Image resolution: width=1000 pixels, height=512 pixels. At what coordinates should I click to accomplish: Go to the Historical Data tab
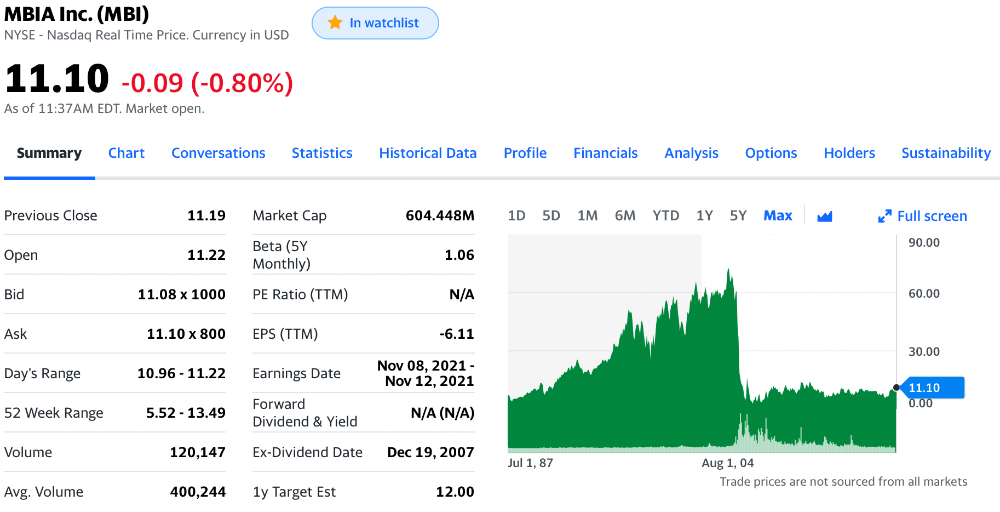[x=428, y=153]
